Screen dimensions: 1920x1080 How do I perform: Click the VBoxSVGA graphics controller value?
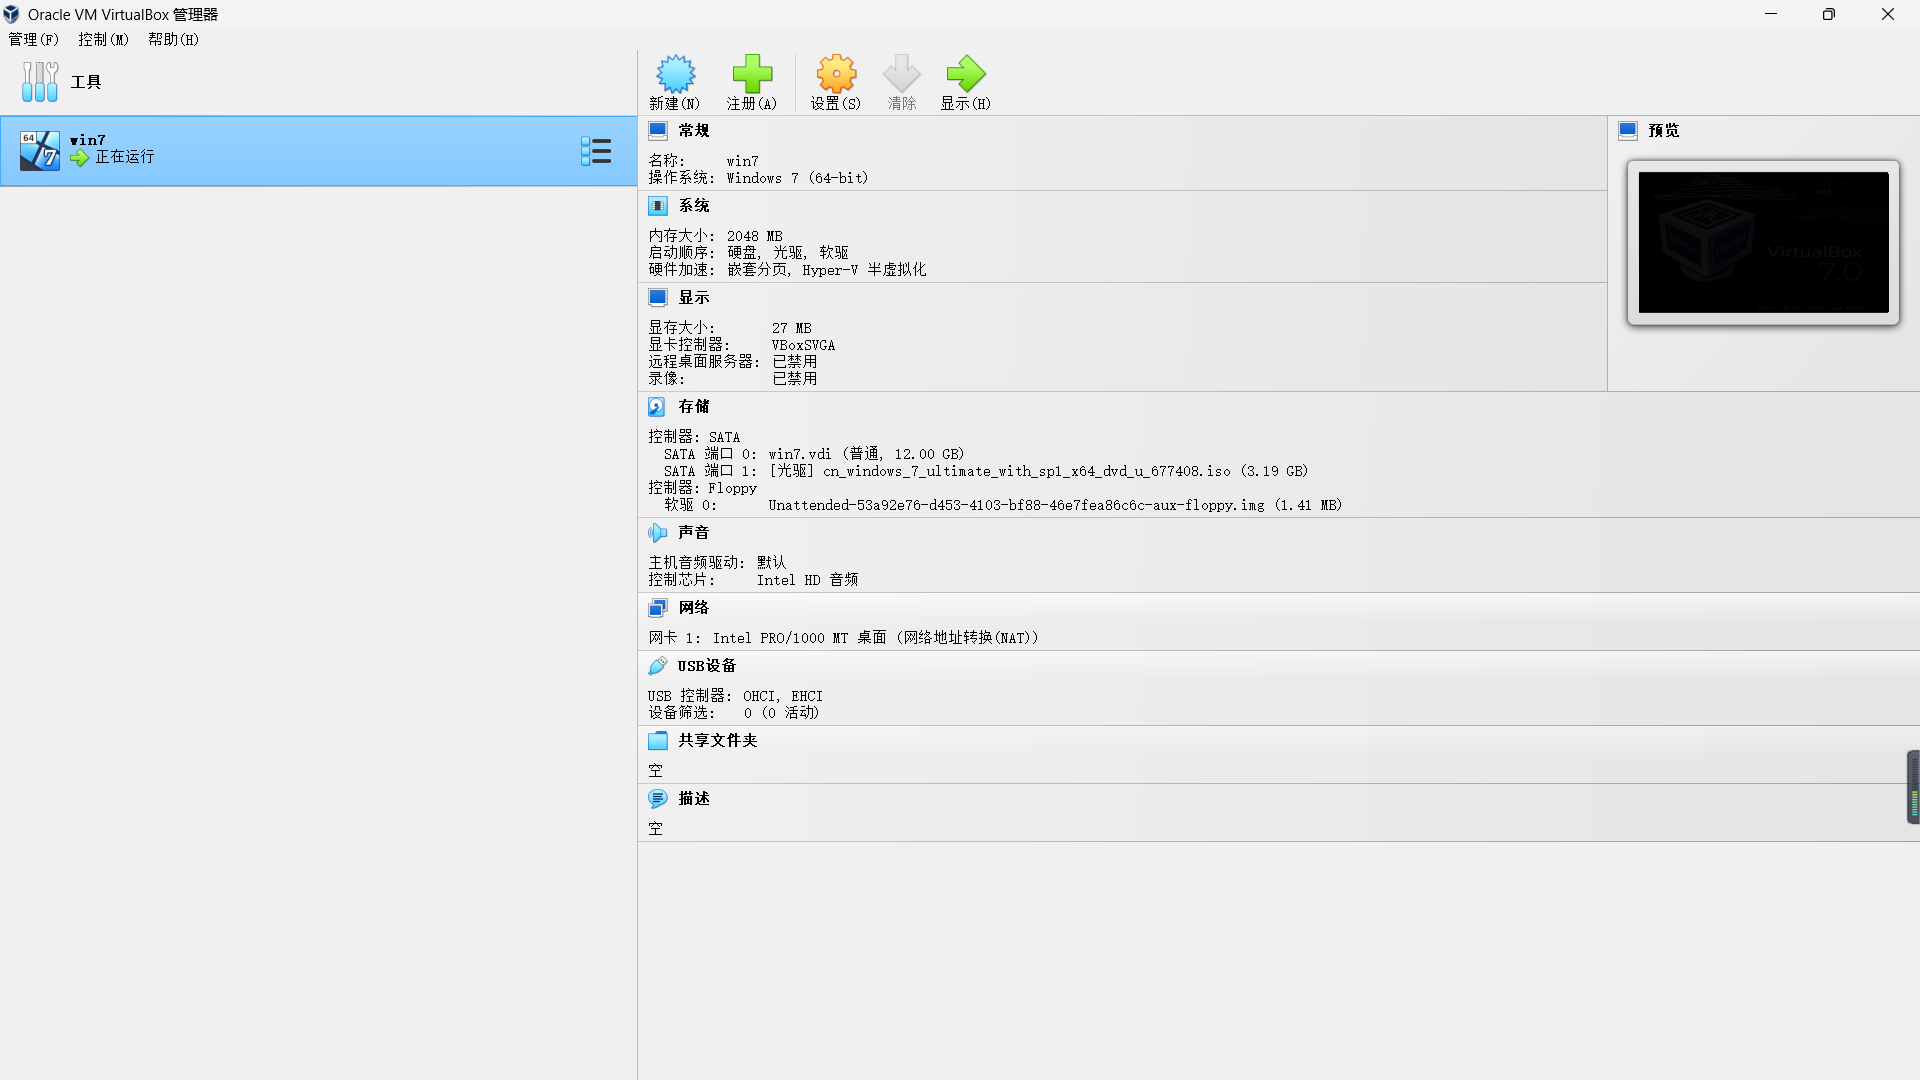coord(803,346)
